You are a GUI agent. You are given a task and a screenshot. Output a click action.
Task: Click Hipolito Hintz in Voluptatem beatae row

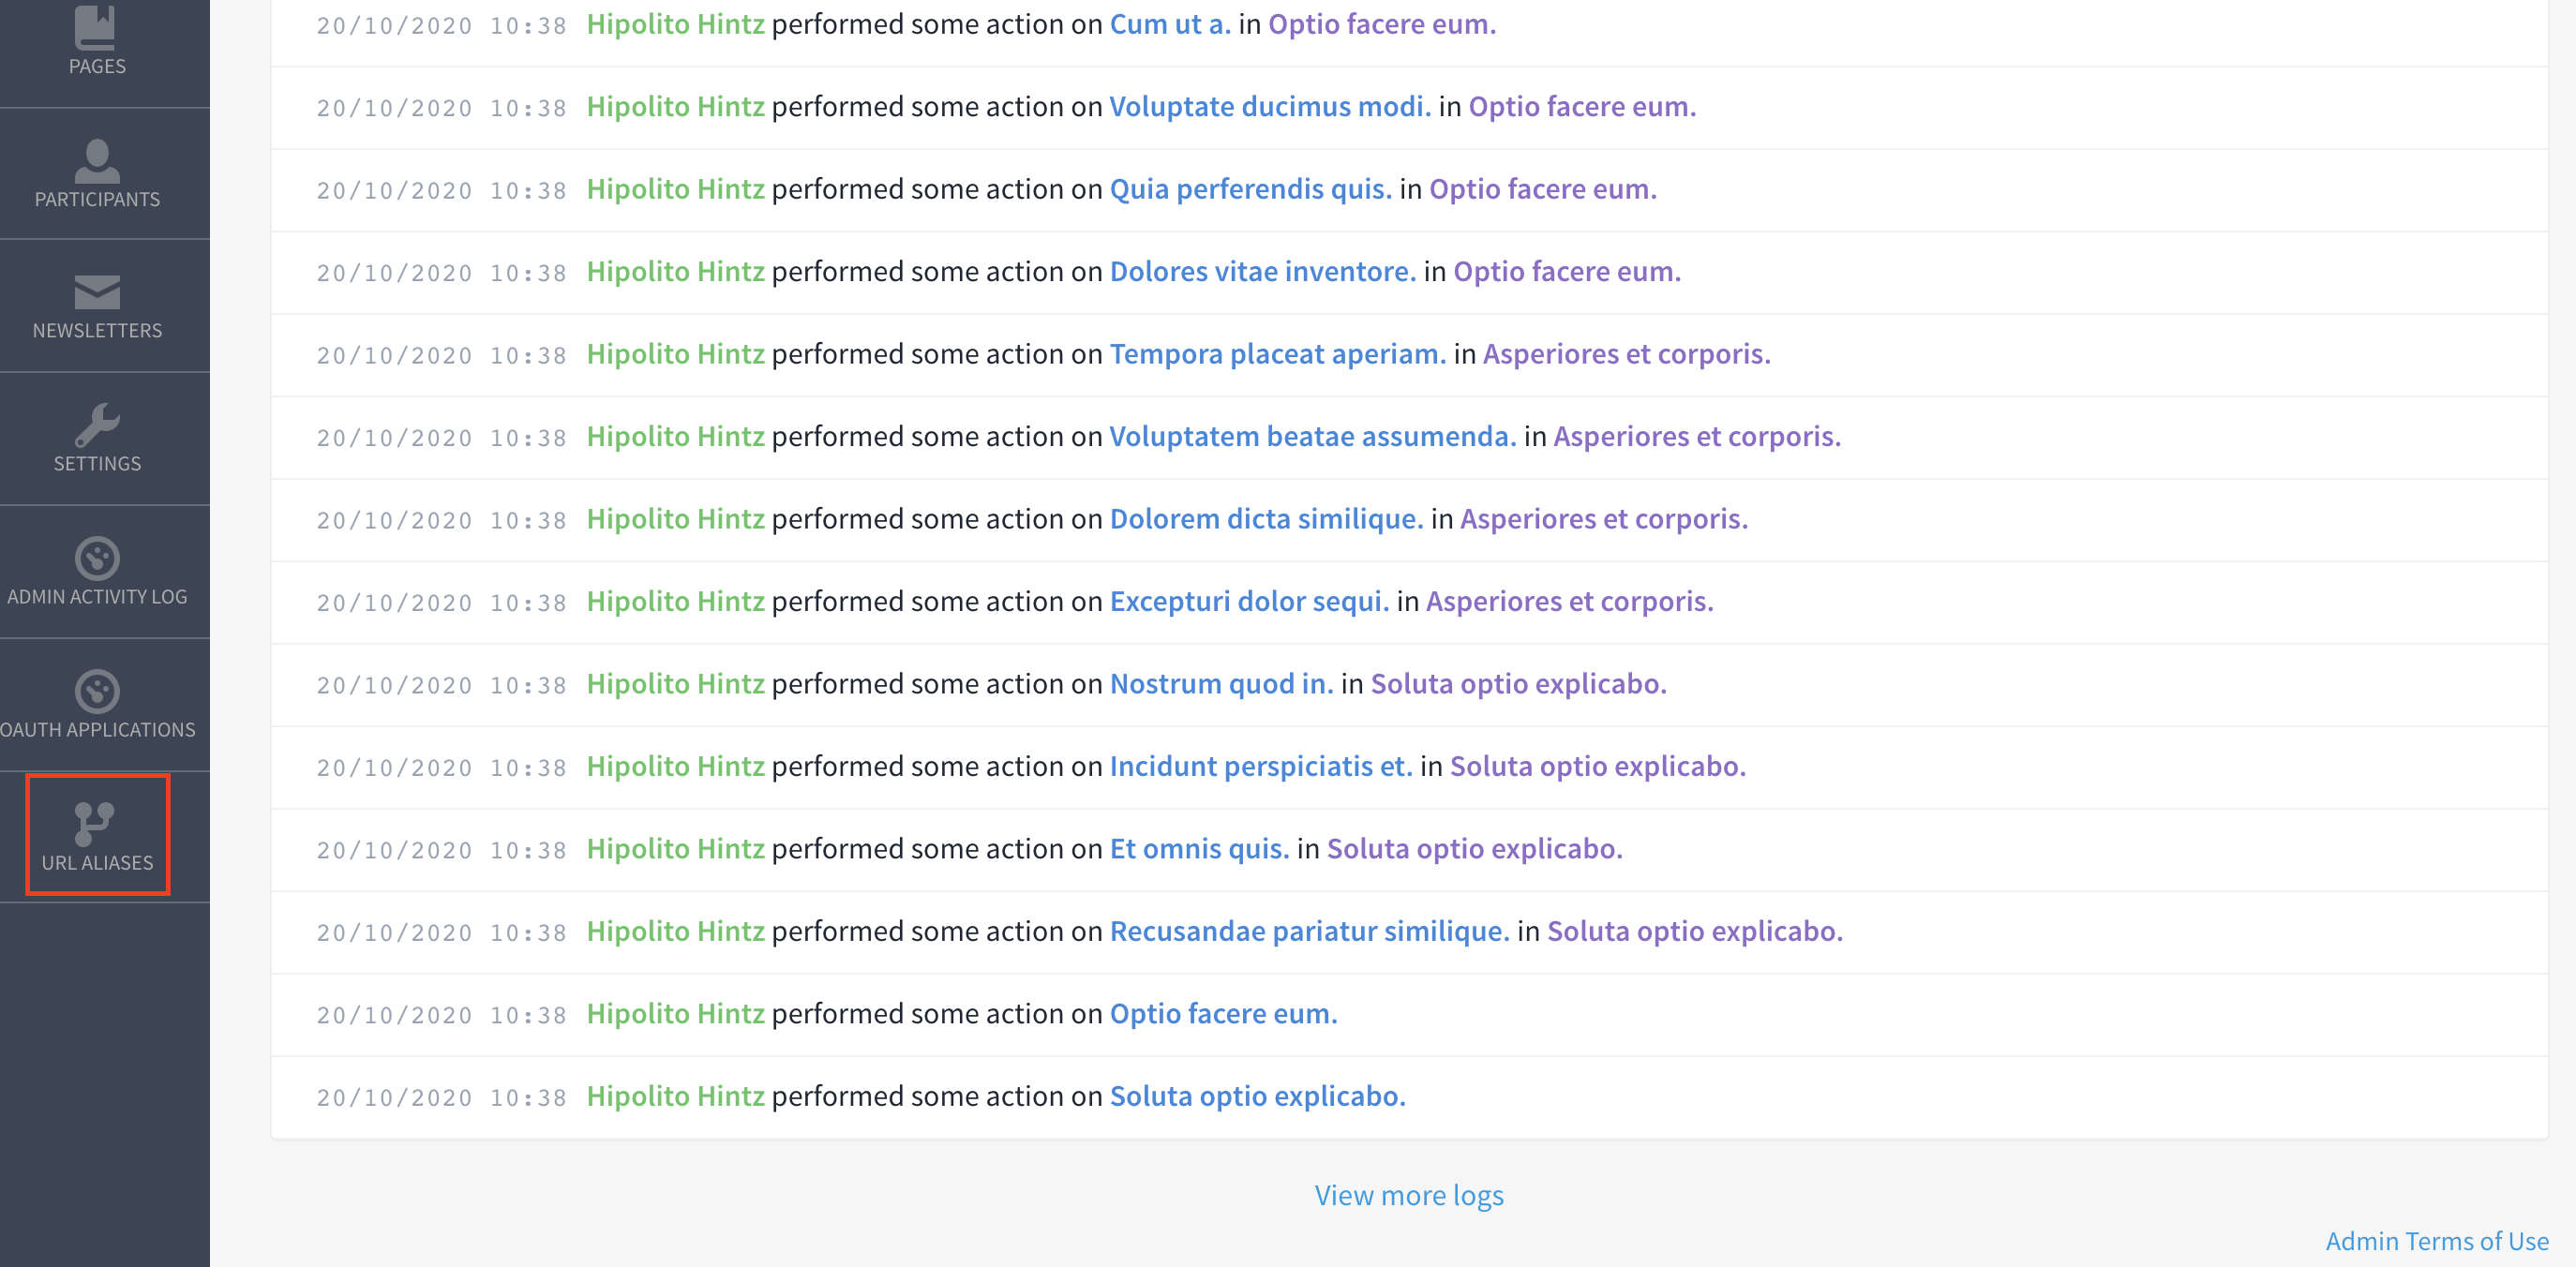(675, 436)
